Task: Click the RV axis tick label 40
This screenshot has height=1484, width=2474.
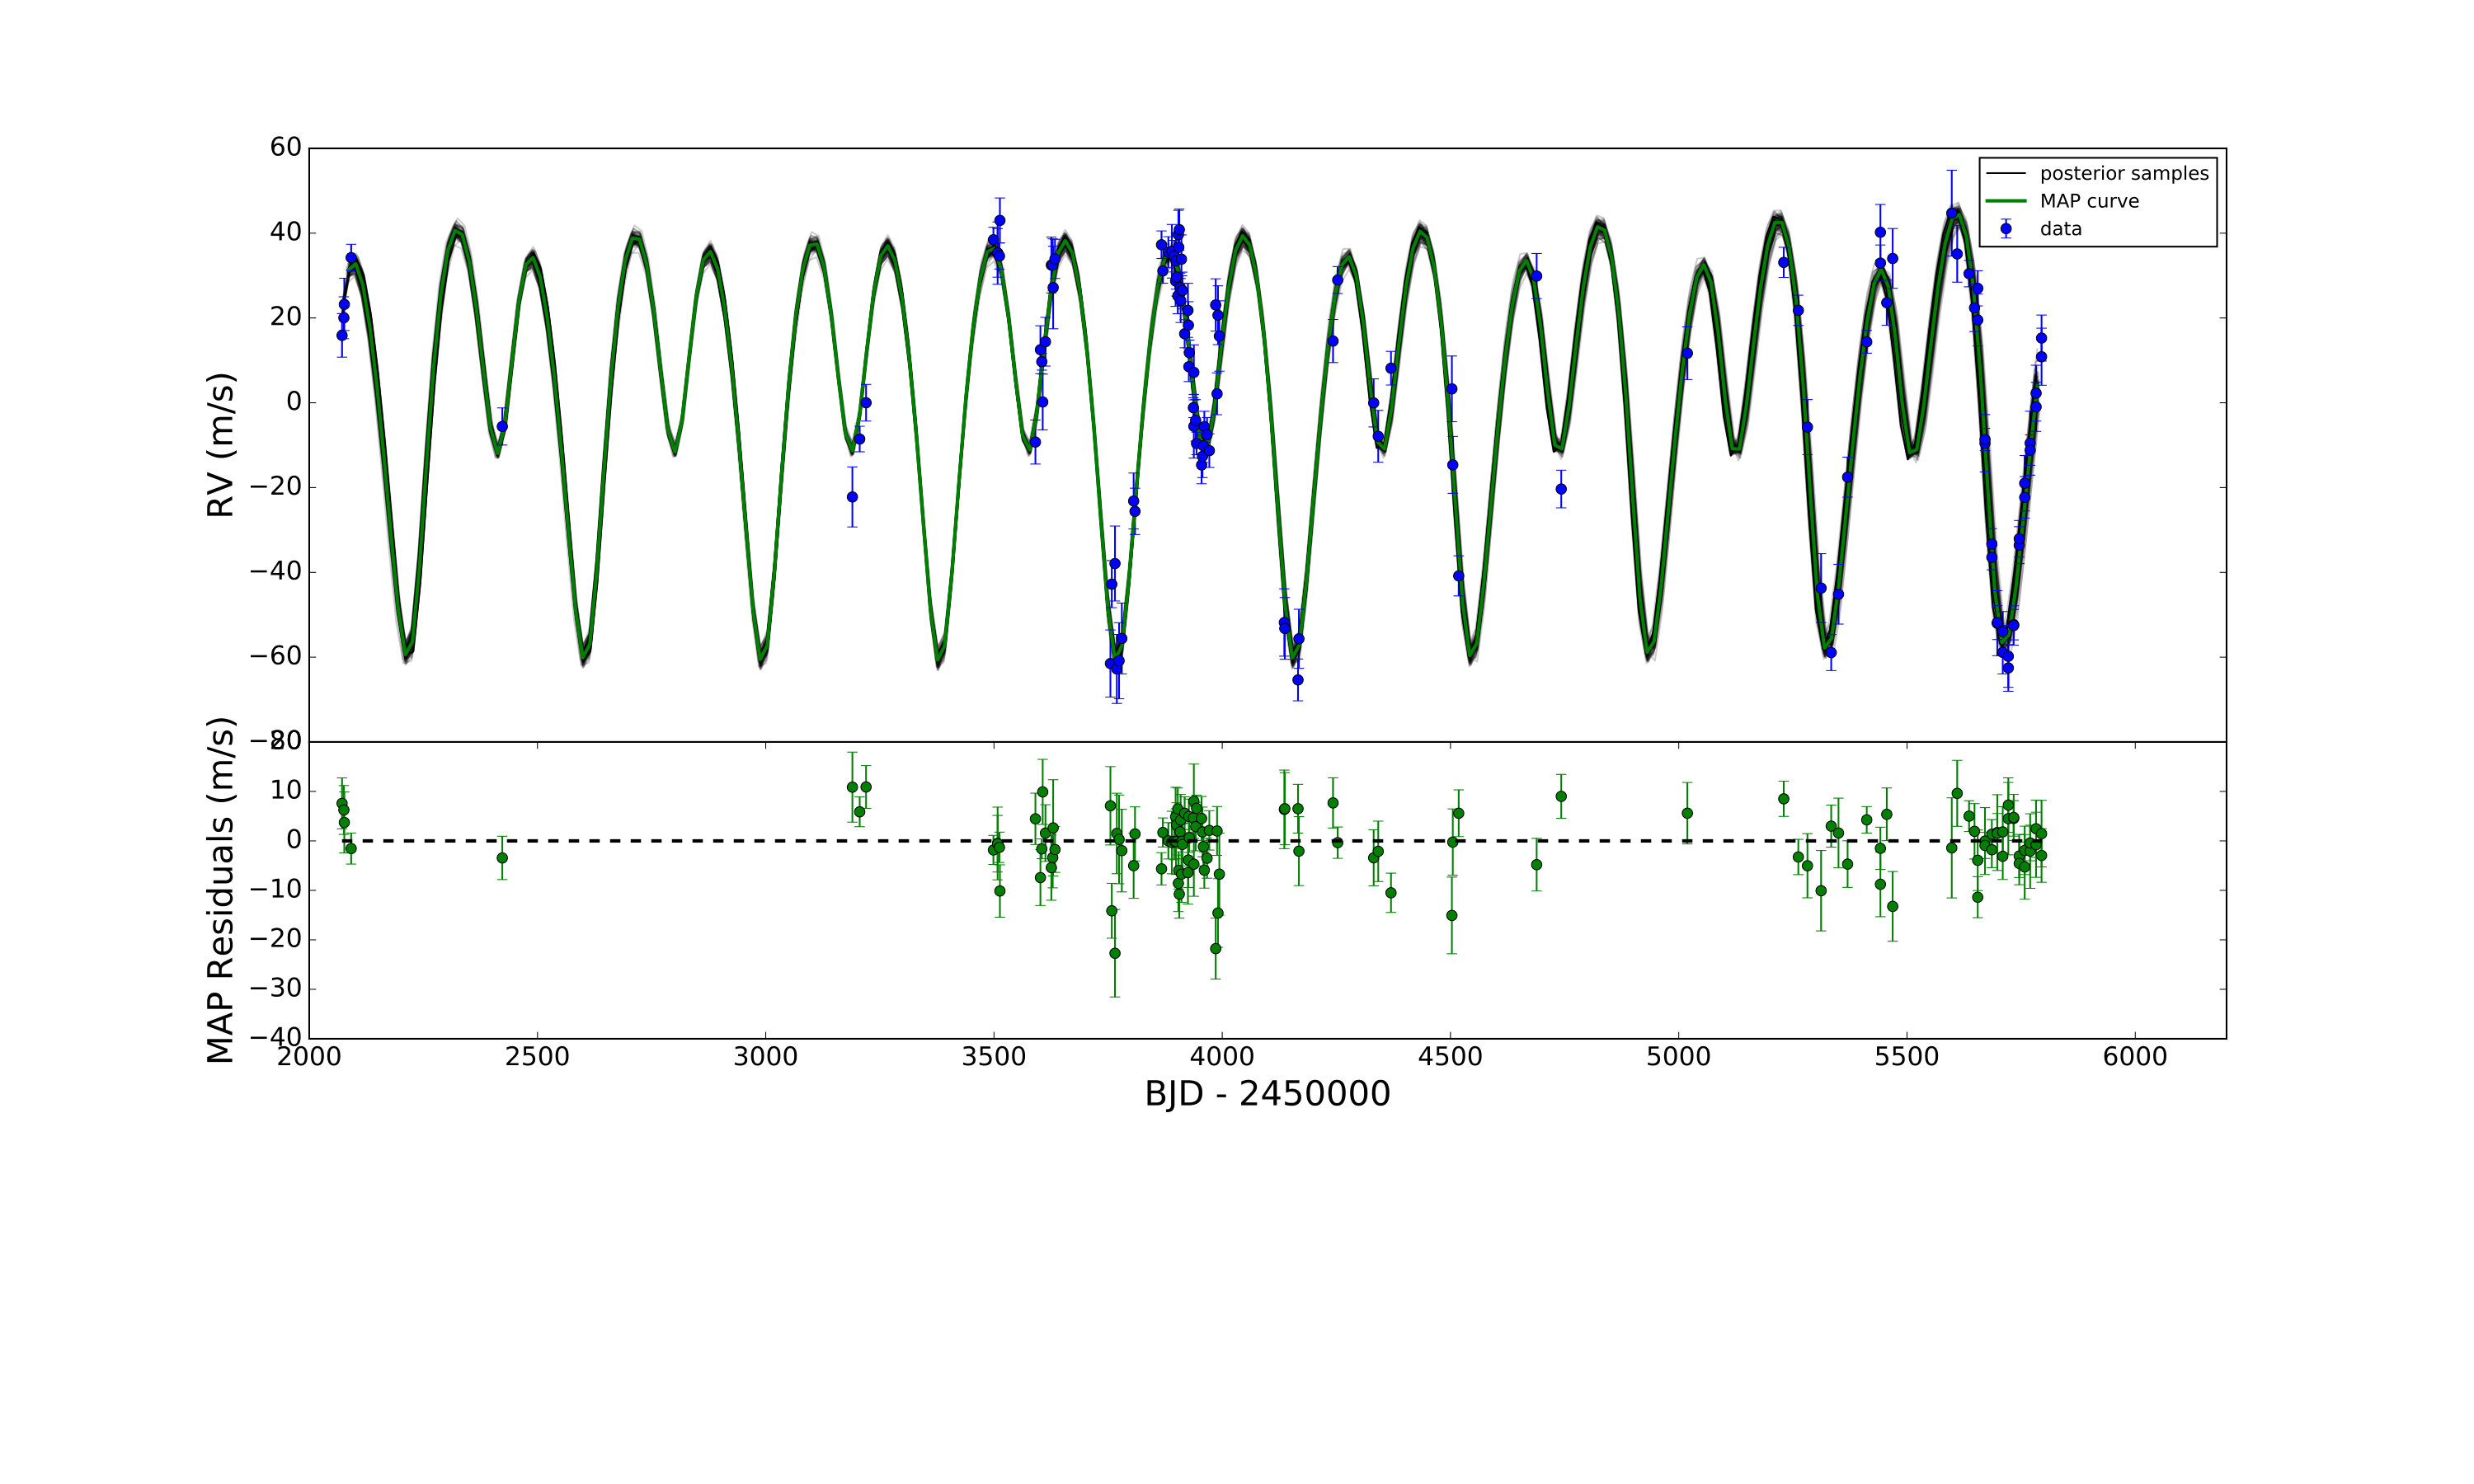Action: (285, 232)
